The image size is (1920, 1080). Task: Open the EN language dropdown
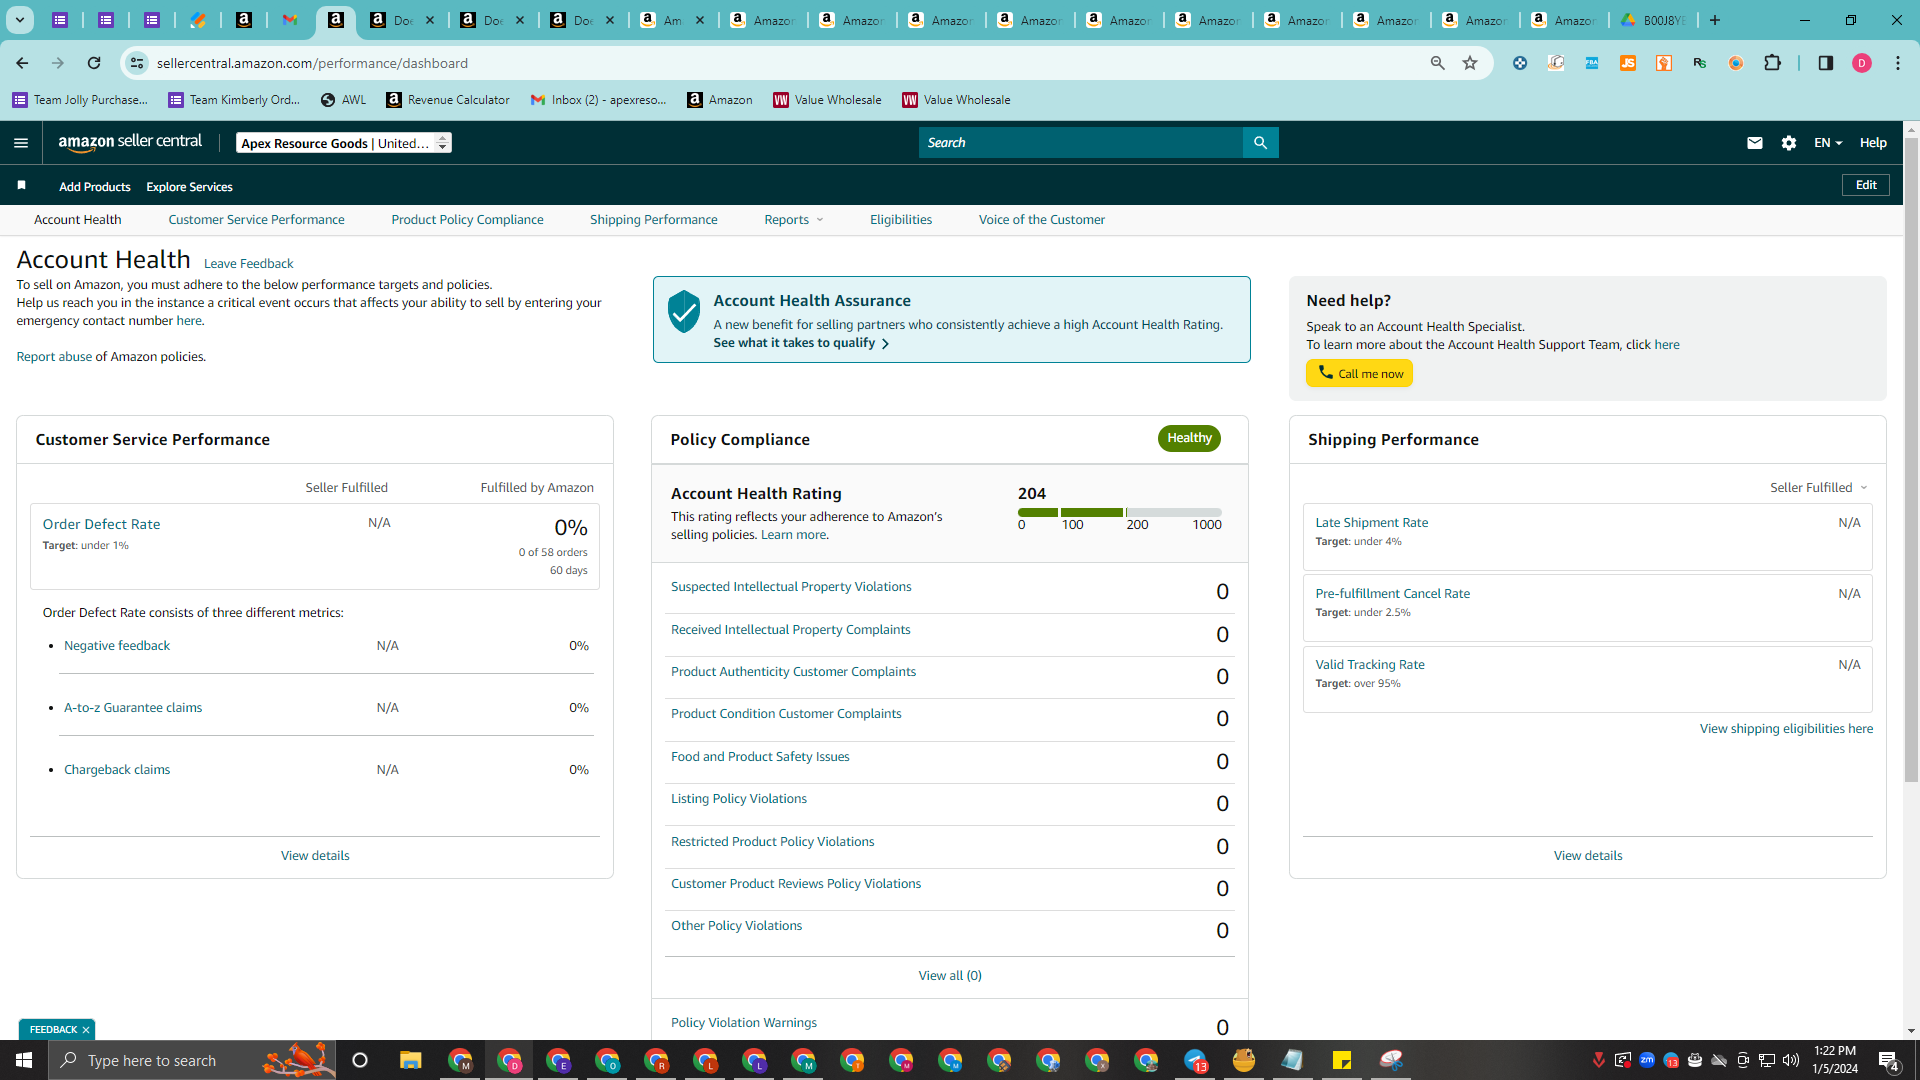(x=1828, y=143)
